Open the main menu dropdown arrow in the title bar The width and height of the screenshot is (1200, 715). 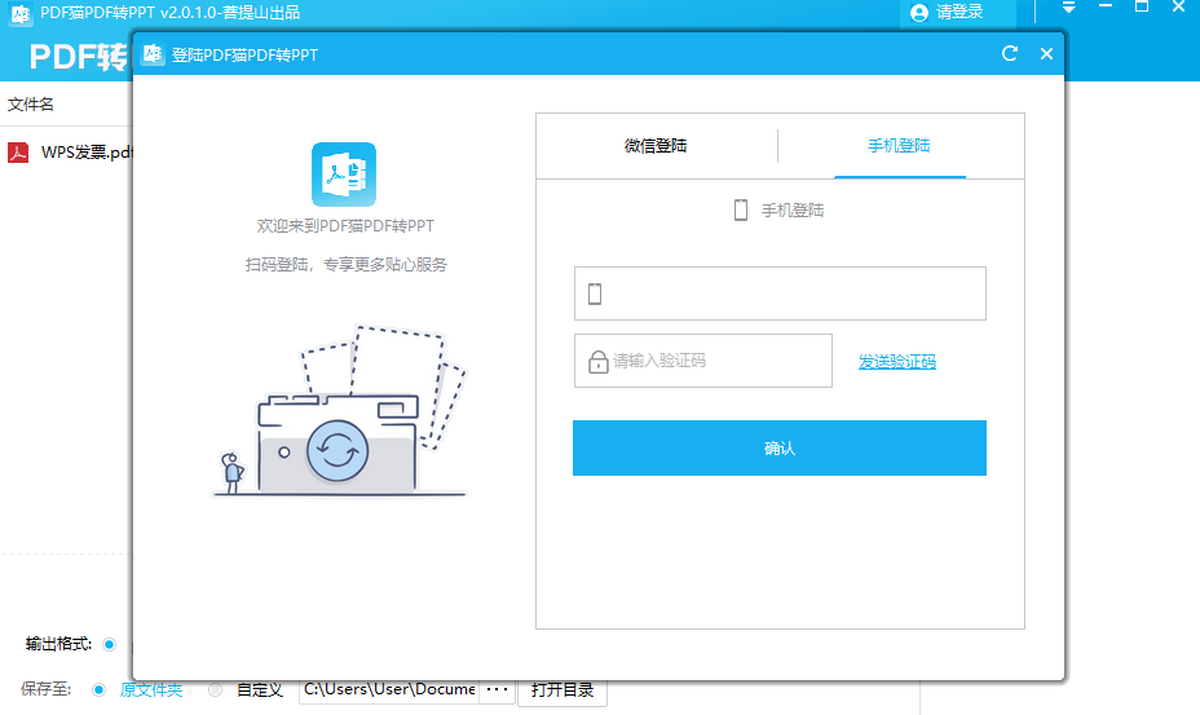pyautogui.click(x=1069, y=8)
